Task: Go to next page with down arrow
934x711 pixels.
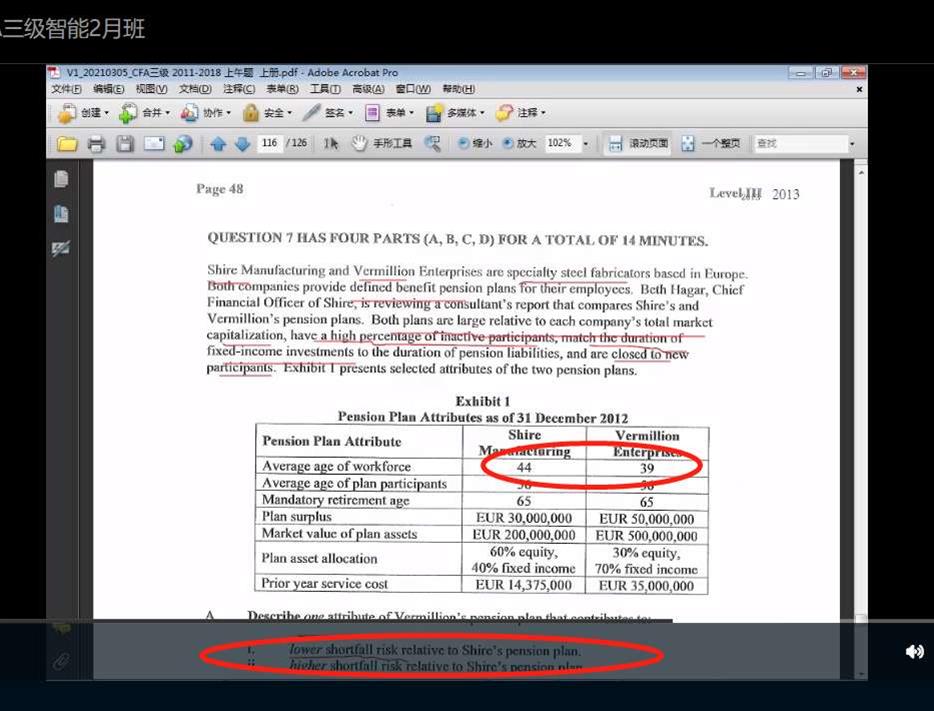Action: pos(242,144)
